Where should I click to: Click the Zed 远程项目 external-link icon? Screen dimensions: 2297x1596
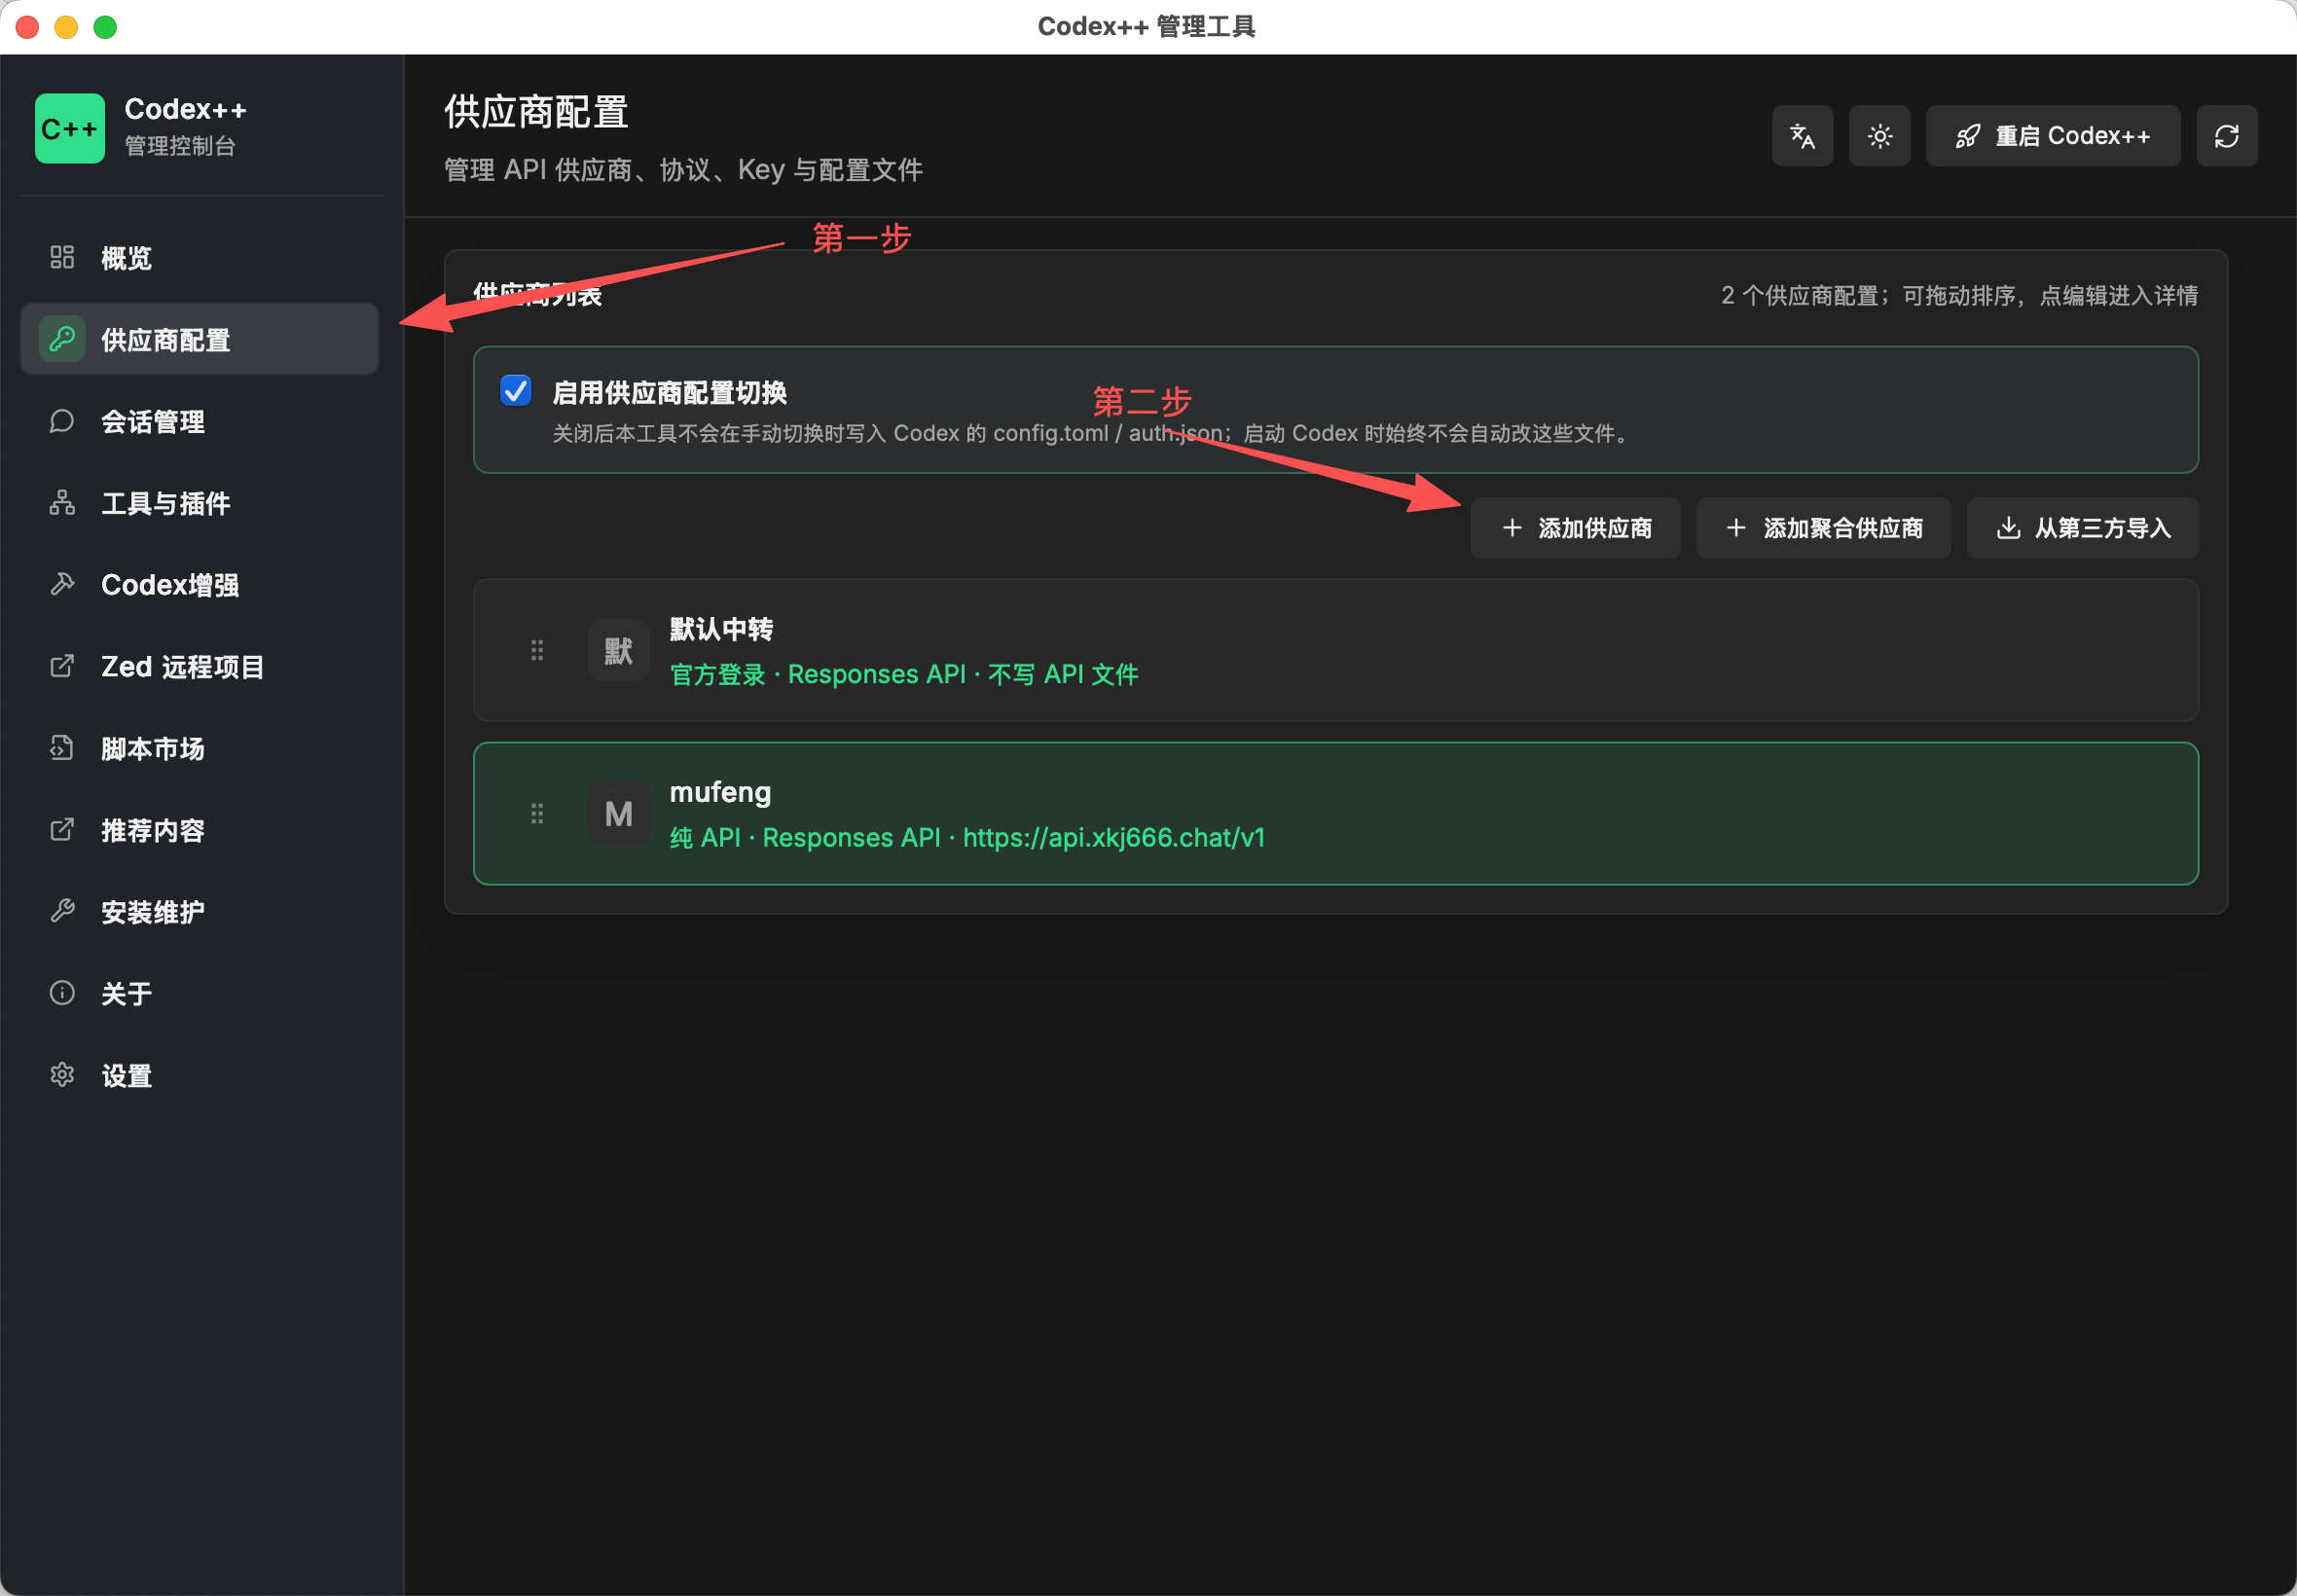(62, 666)
